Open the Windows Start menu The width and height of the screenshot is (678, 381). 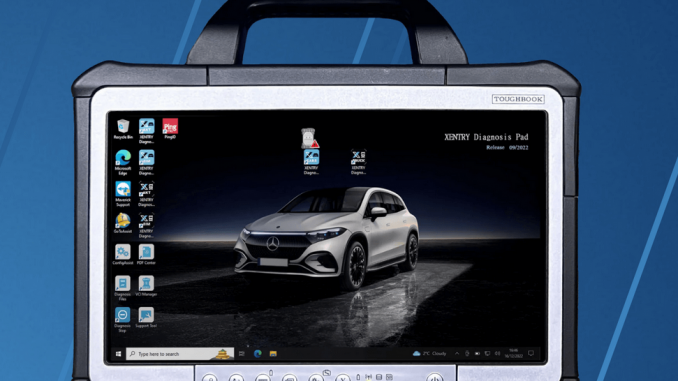click(118, 354)
